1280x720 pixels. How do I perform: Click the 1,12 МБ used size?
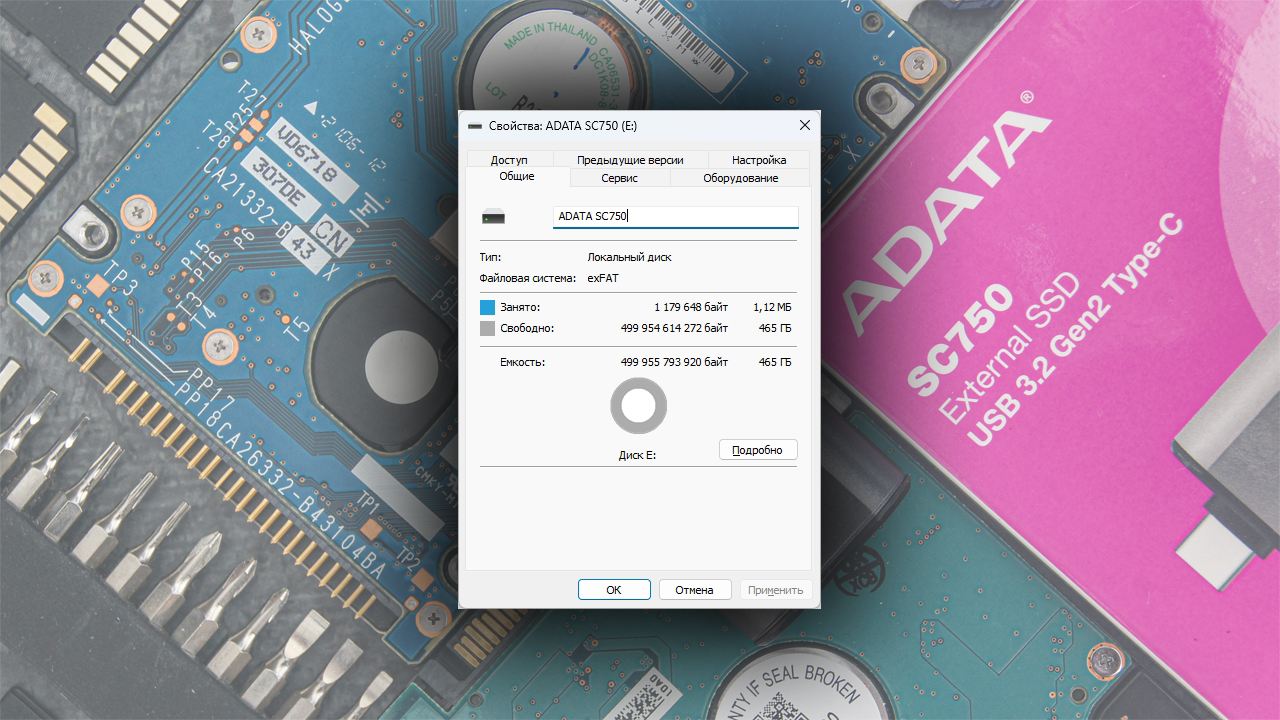[772, 307]
